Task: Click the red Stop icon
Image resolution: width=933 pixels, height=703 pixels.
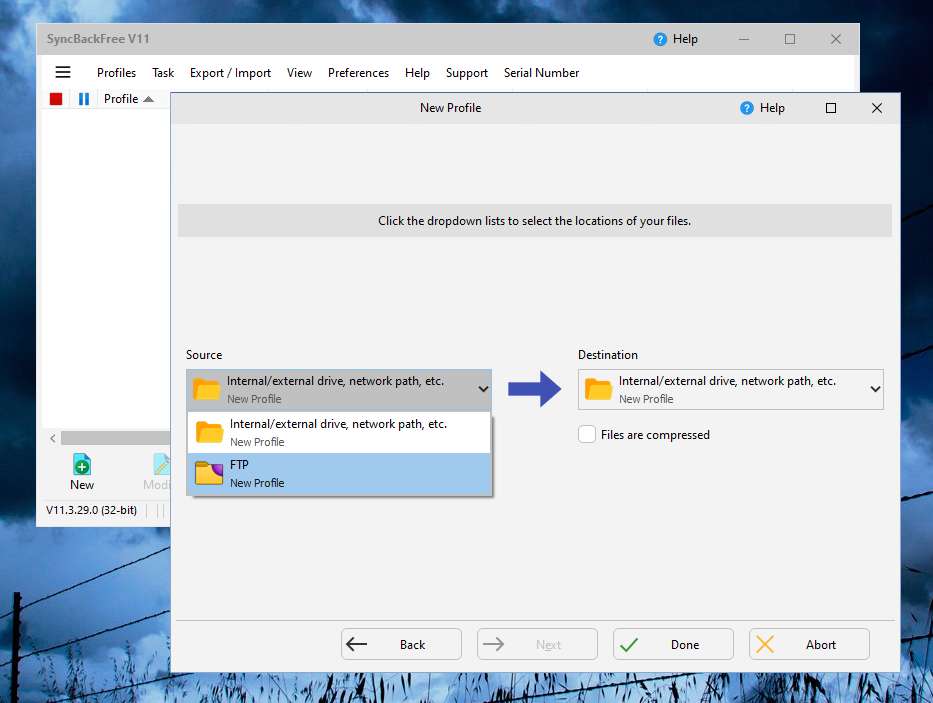Action: tap(56, 99)
